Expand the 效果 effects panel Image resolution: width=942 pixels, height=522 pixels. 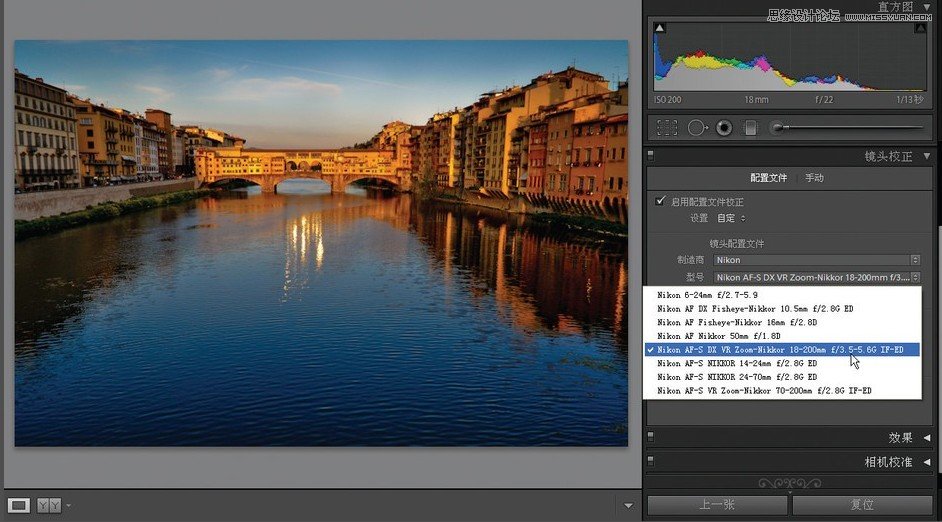927,438
